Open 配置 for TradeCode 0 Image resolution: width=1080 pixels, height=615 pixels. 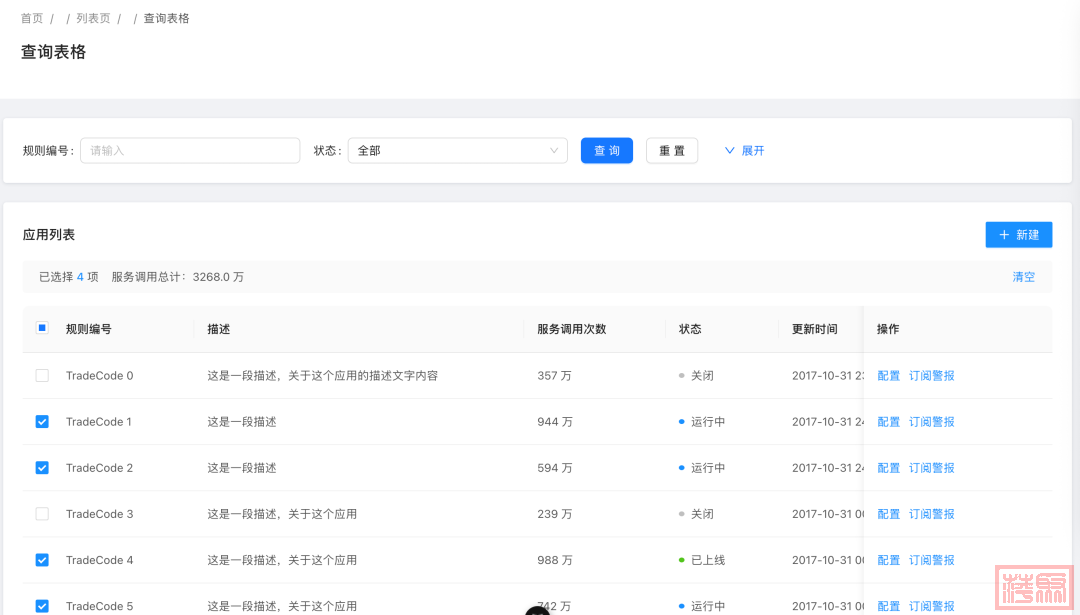(x=888, y=376)
